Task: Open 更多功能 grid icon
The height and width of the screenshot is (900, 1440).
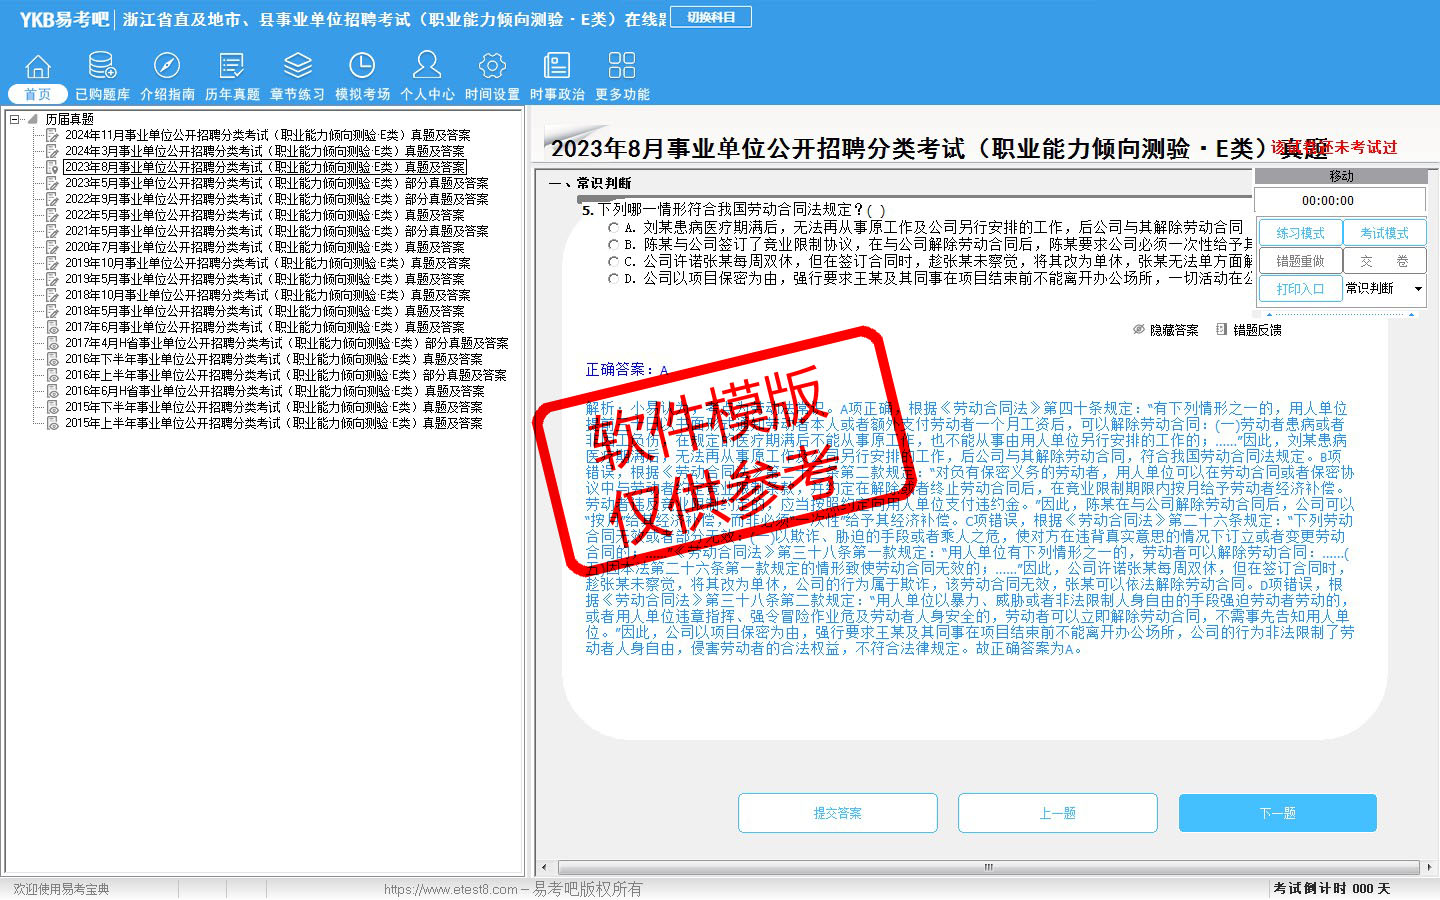Action: (x=622, y=67)
